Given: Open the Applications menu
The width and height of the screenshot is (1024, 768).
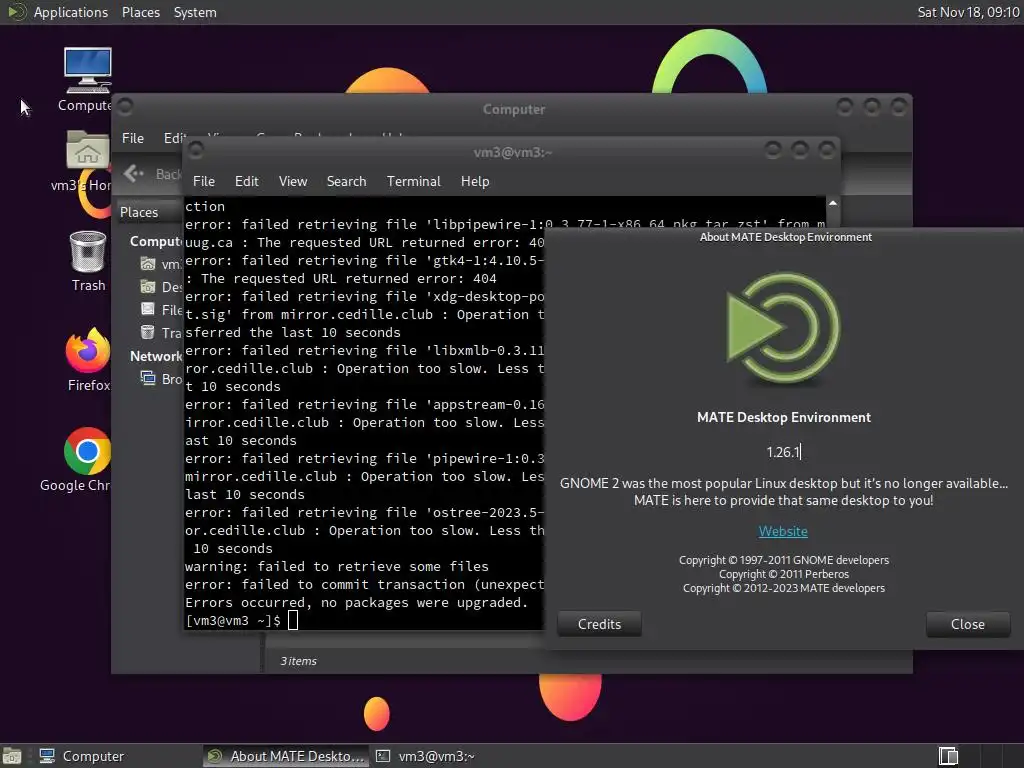Looking at the screenshot, I should [71, 12].
